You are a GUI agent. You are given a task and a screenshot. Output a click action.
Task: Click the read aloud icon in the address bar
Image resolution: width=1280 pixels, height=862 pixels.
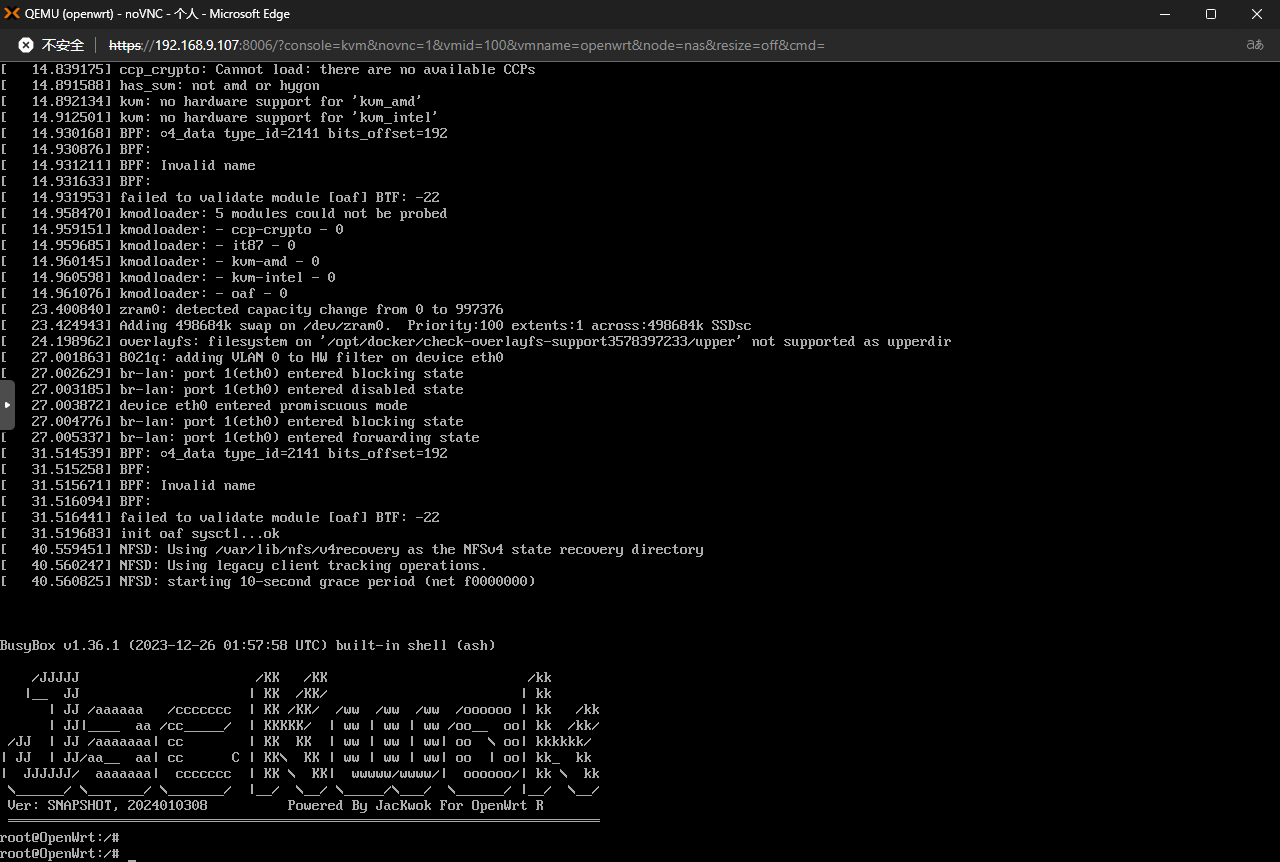pos(1254,45)
